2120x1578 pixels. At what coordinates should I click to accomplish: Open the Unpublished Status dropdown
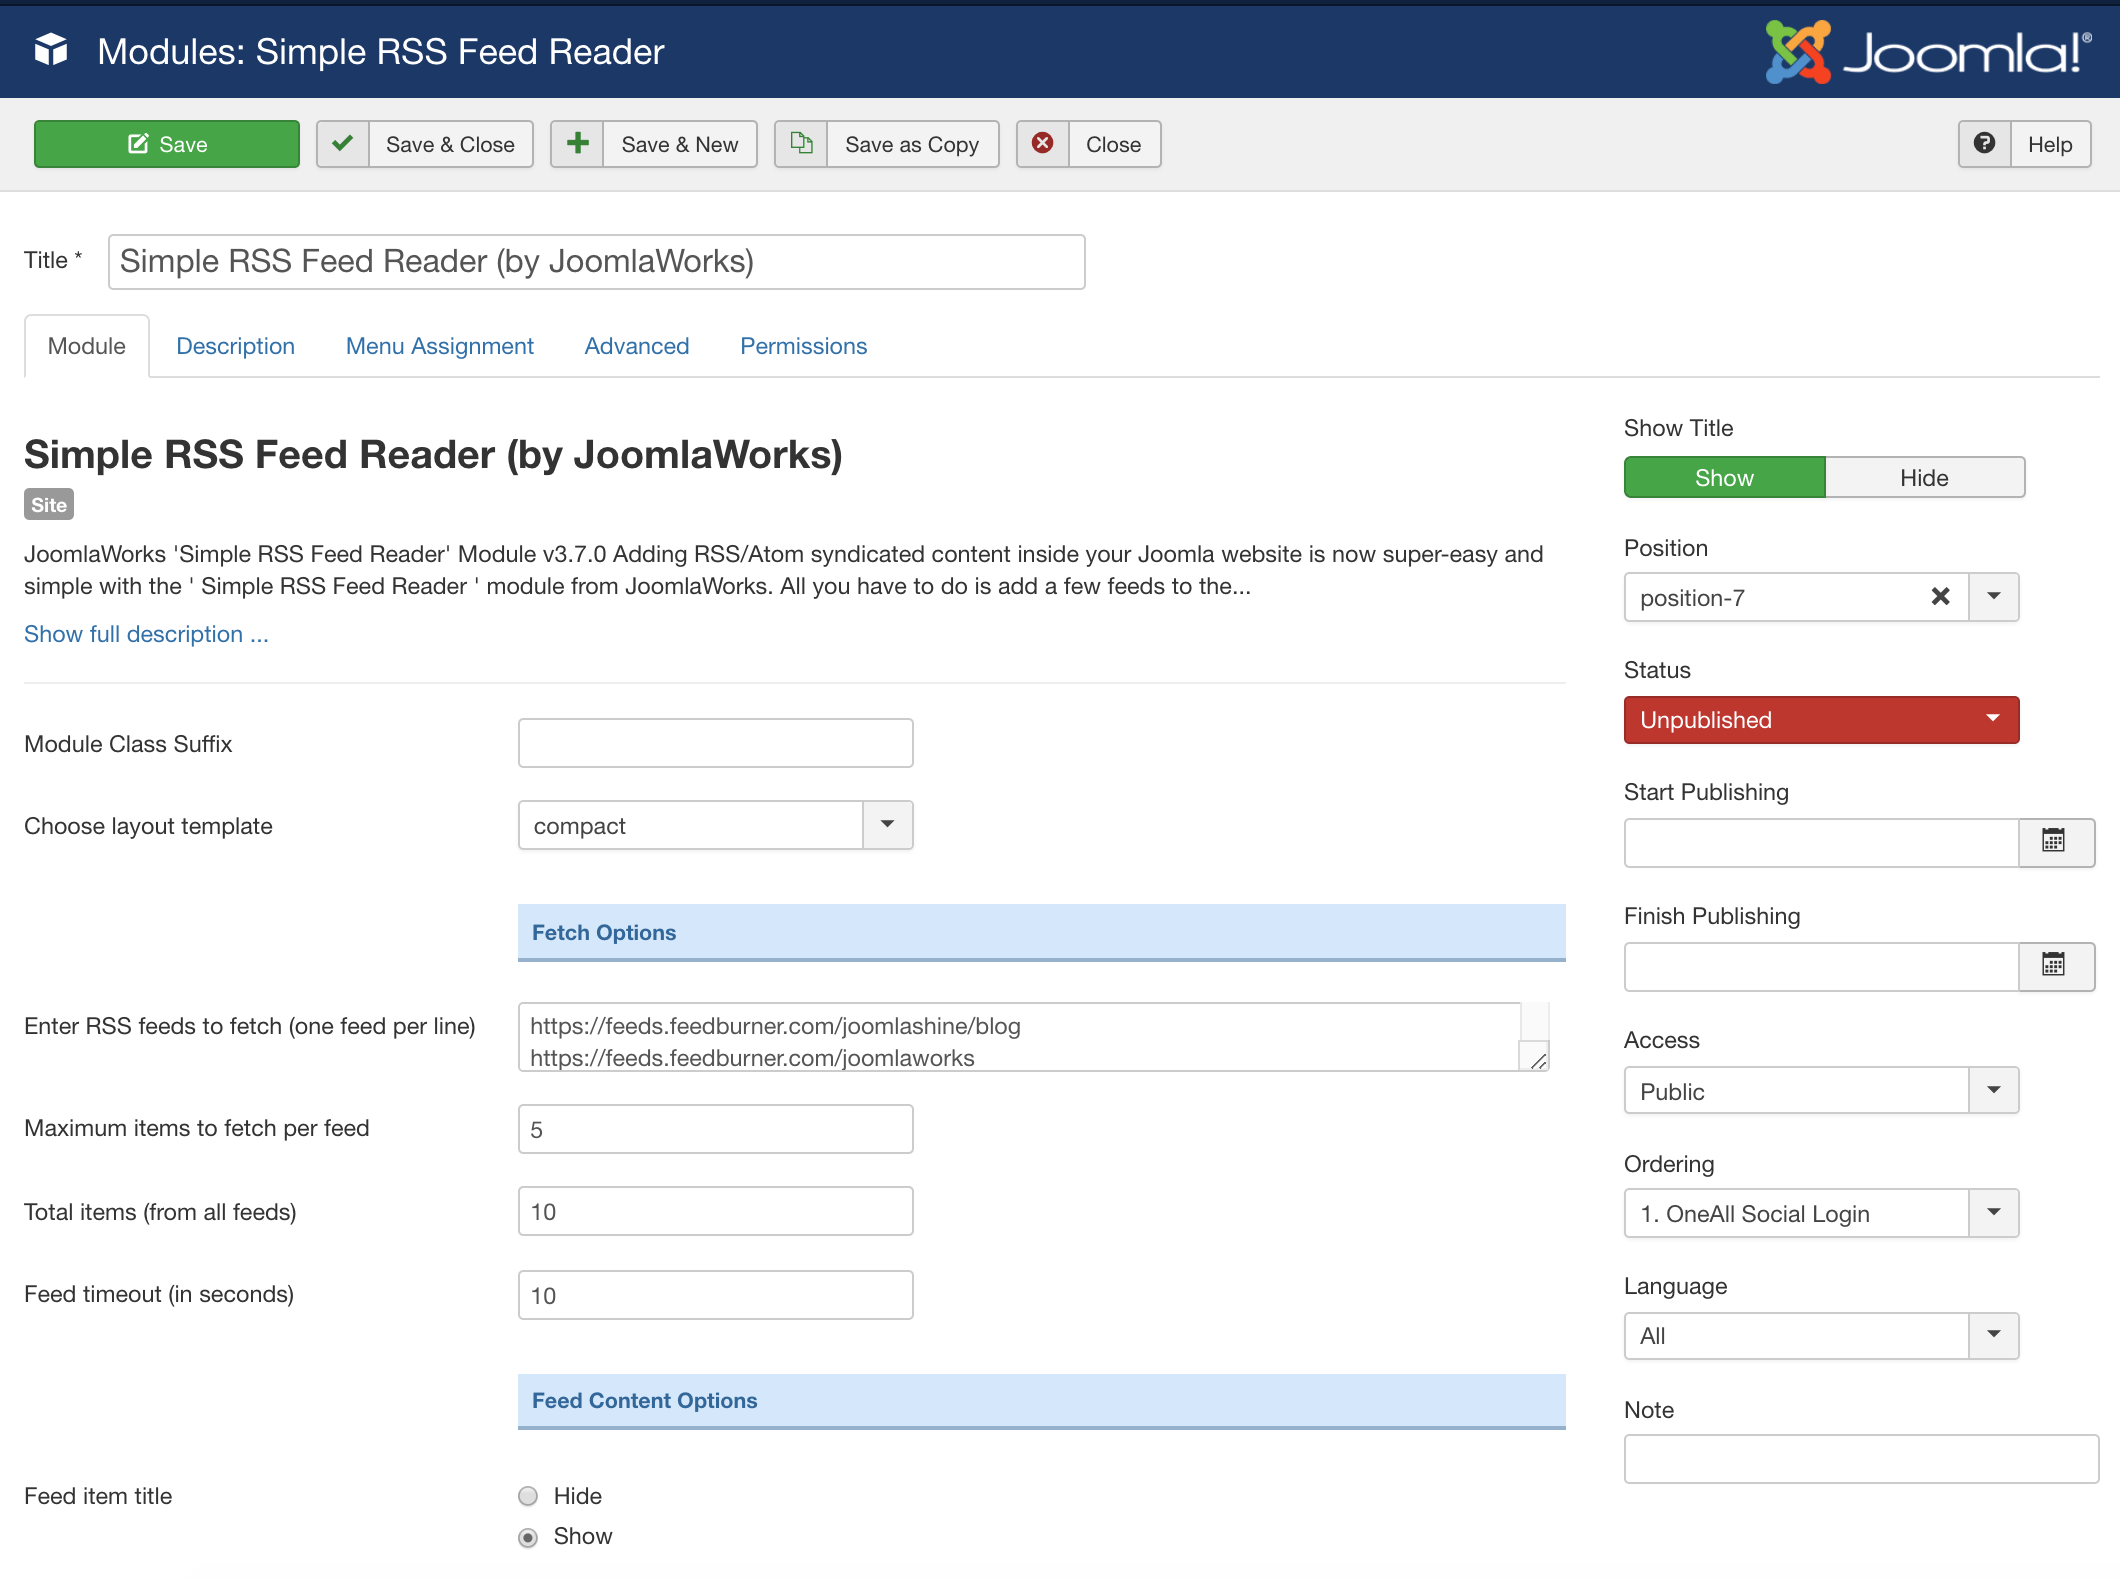[1822, 720]
